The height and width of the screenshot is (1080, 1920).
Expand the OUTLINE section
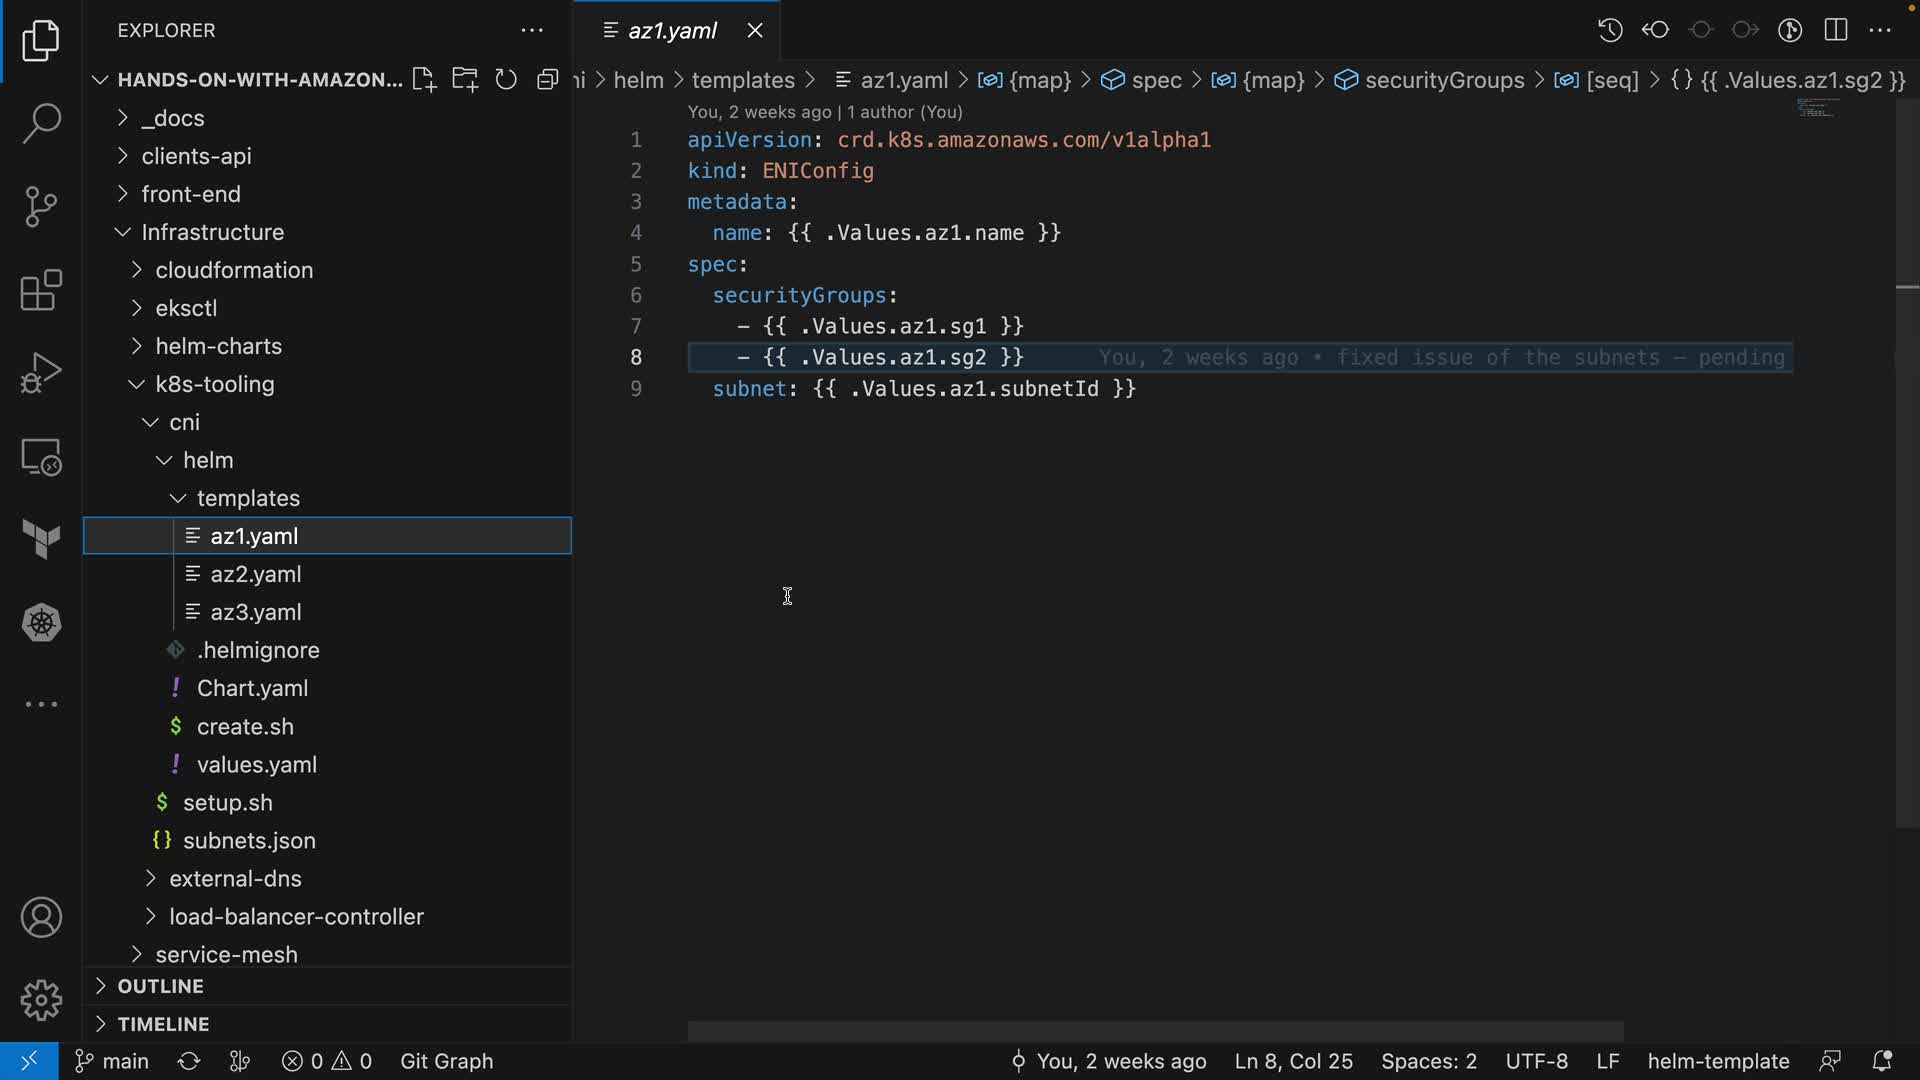(160, 986)
